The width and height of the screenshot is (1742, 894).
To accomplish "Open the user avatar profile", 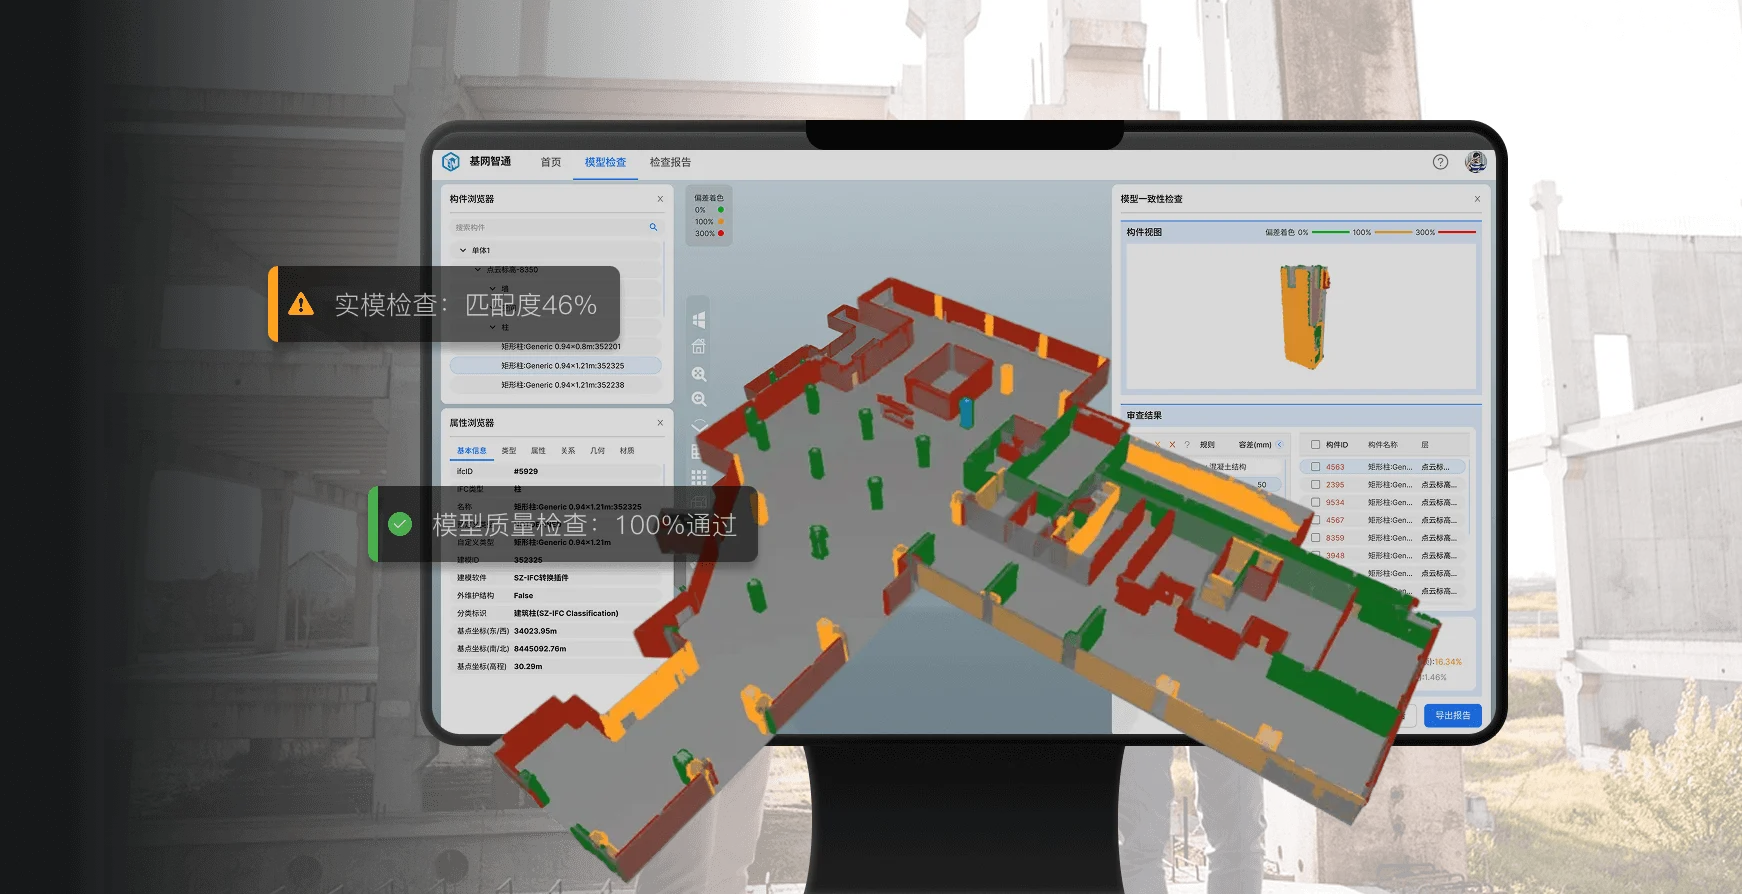I will (1475, 162).
